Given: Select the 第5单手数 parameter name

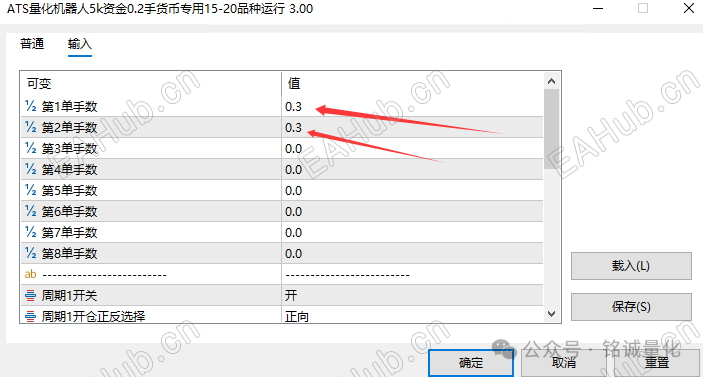Looking at the screenshot, I should click(69, 191).
